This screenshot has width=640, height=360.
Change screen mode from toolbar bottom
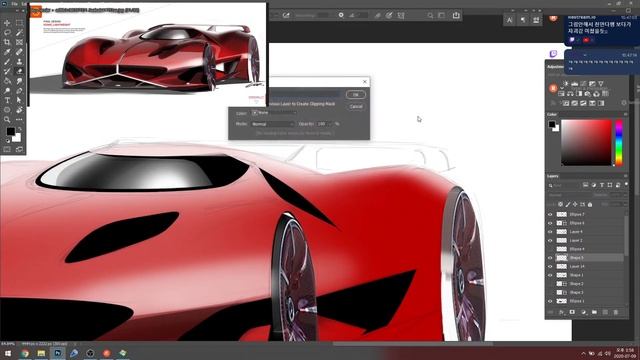click(19, 149)
